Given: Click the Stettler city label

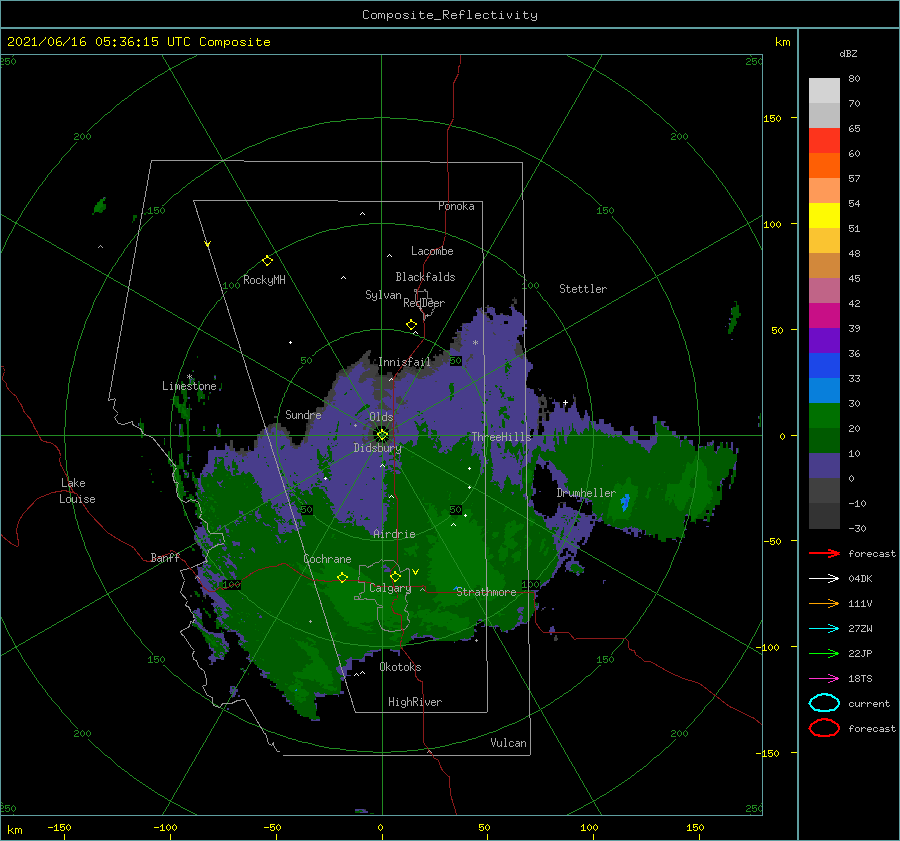Looking at the screenshot, I should point(583,289).
